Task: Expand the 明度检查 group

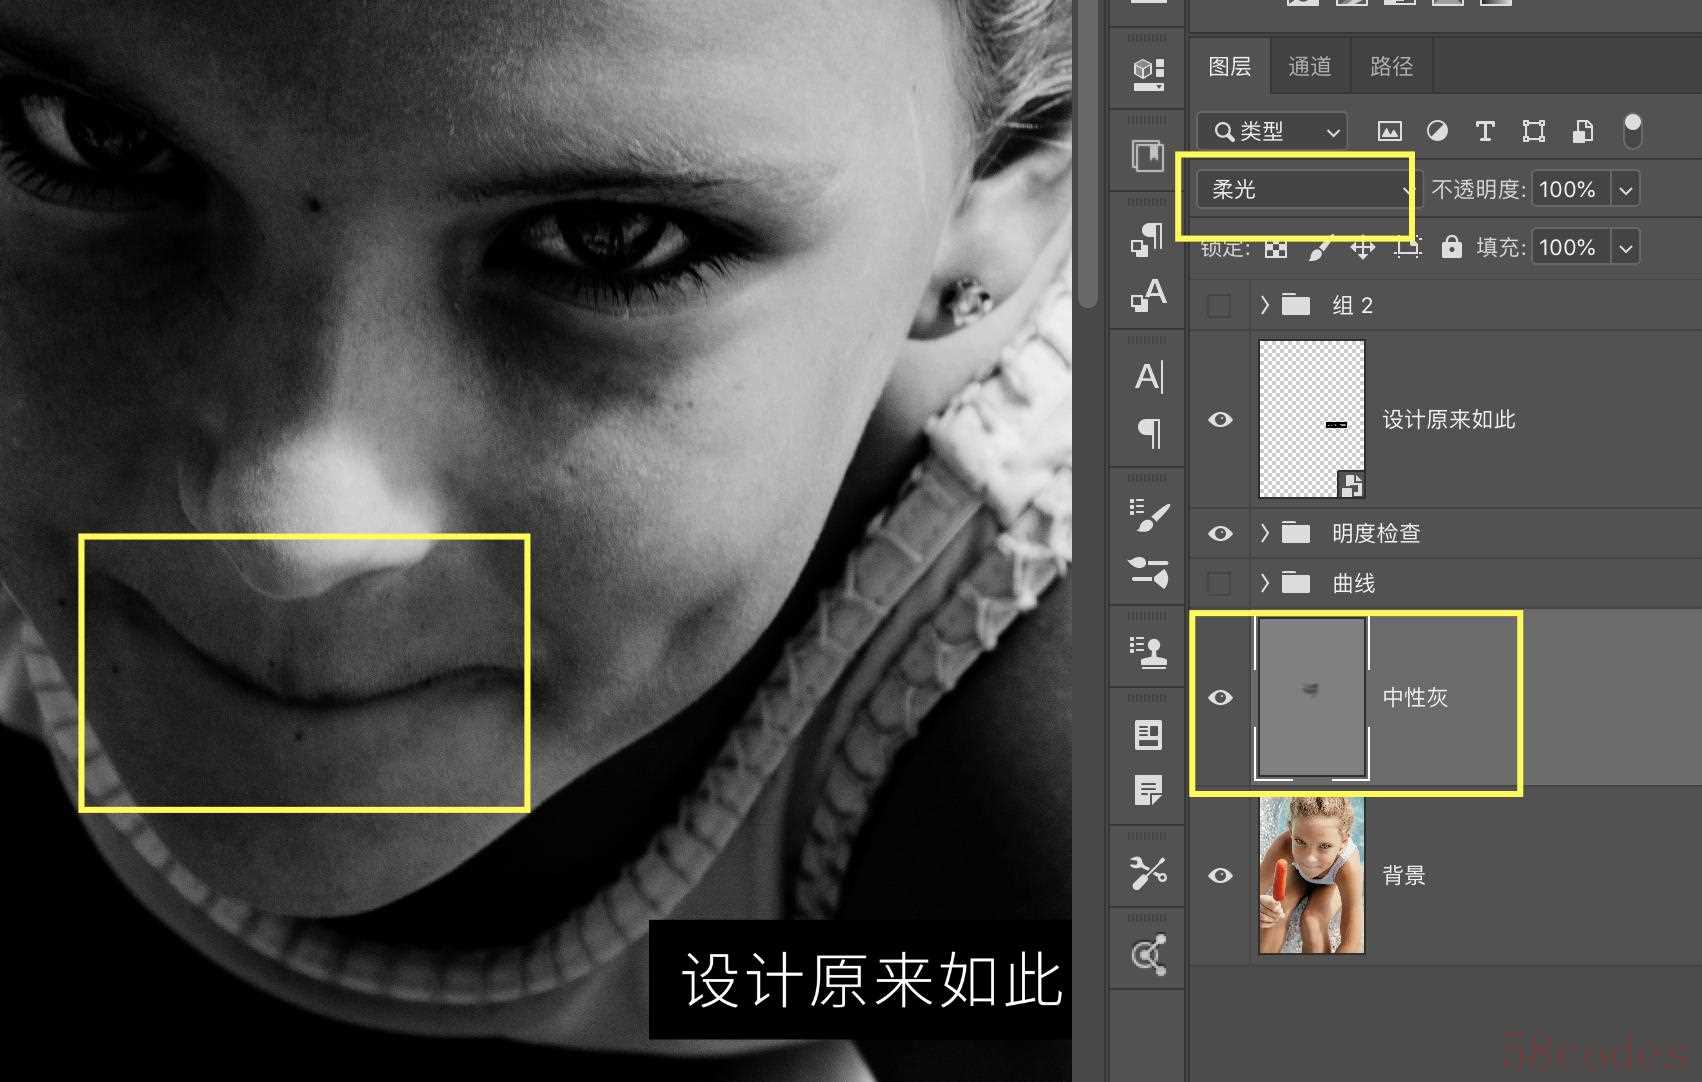Action: pyautogui.click(x=1265, y=532)
